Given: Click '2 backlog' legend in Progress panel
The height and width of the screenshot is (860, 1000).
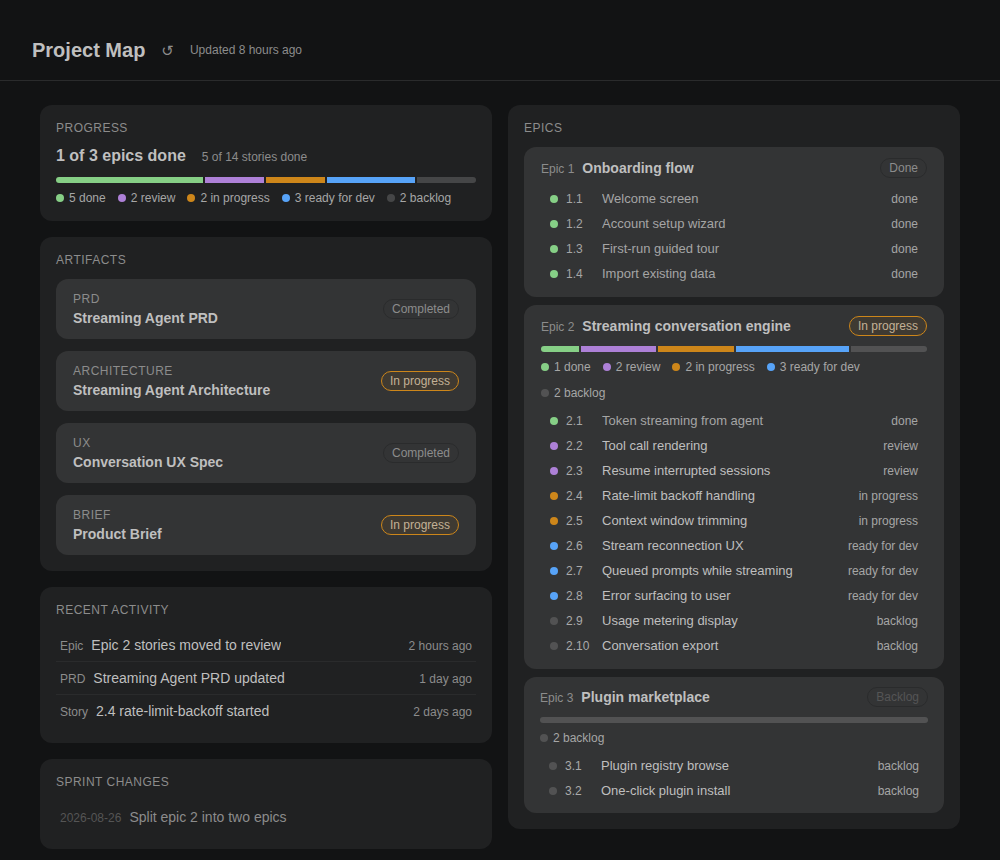Looking at the screenshot, I should (x=419, y=198).
